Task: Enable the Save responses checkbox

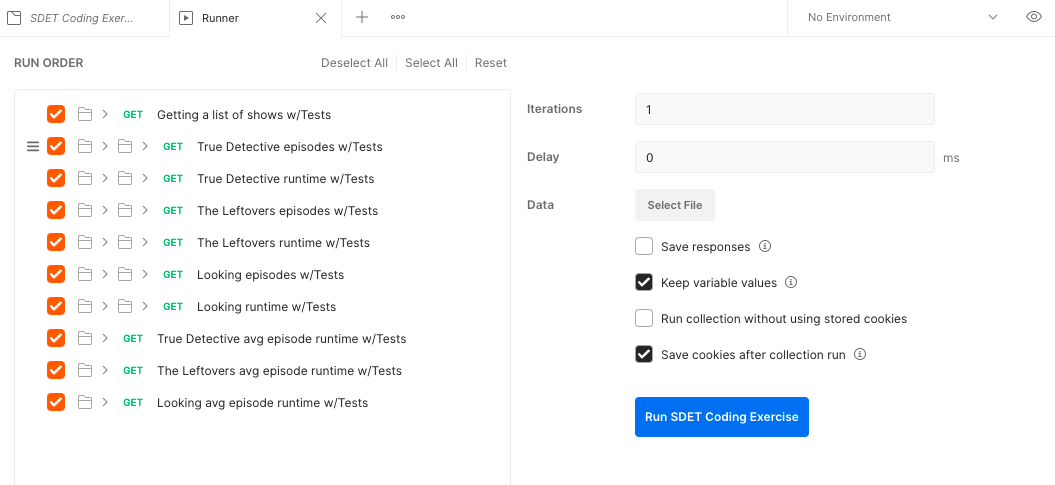Action: click(x=644, y=246)
